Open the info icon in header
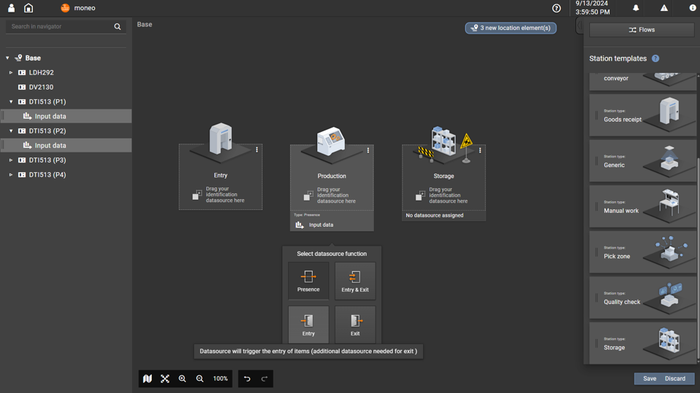The width and height of the screenshot is (700, 393). tap(692, 8)
